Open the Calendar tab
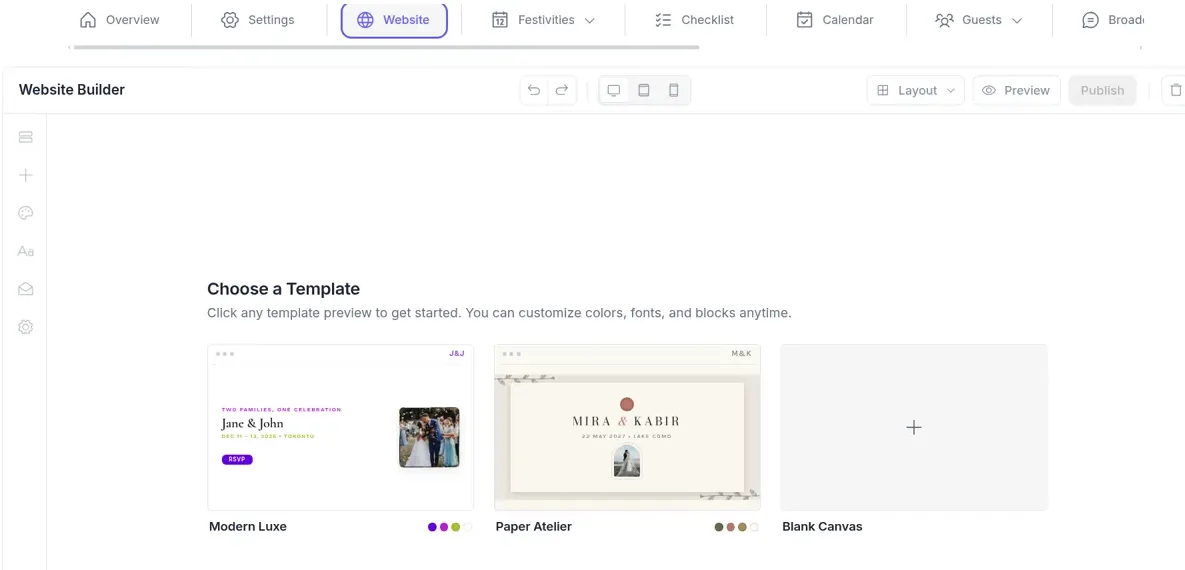 click(835, 20)
